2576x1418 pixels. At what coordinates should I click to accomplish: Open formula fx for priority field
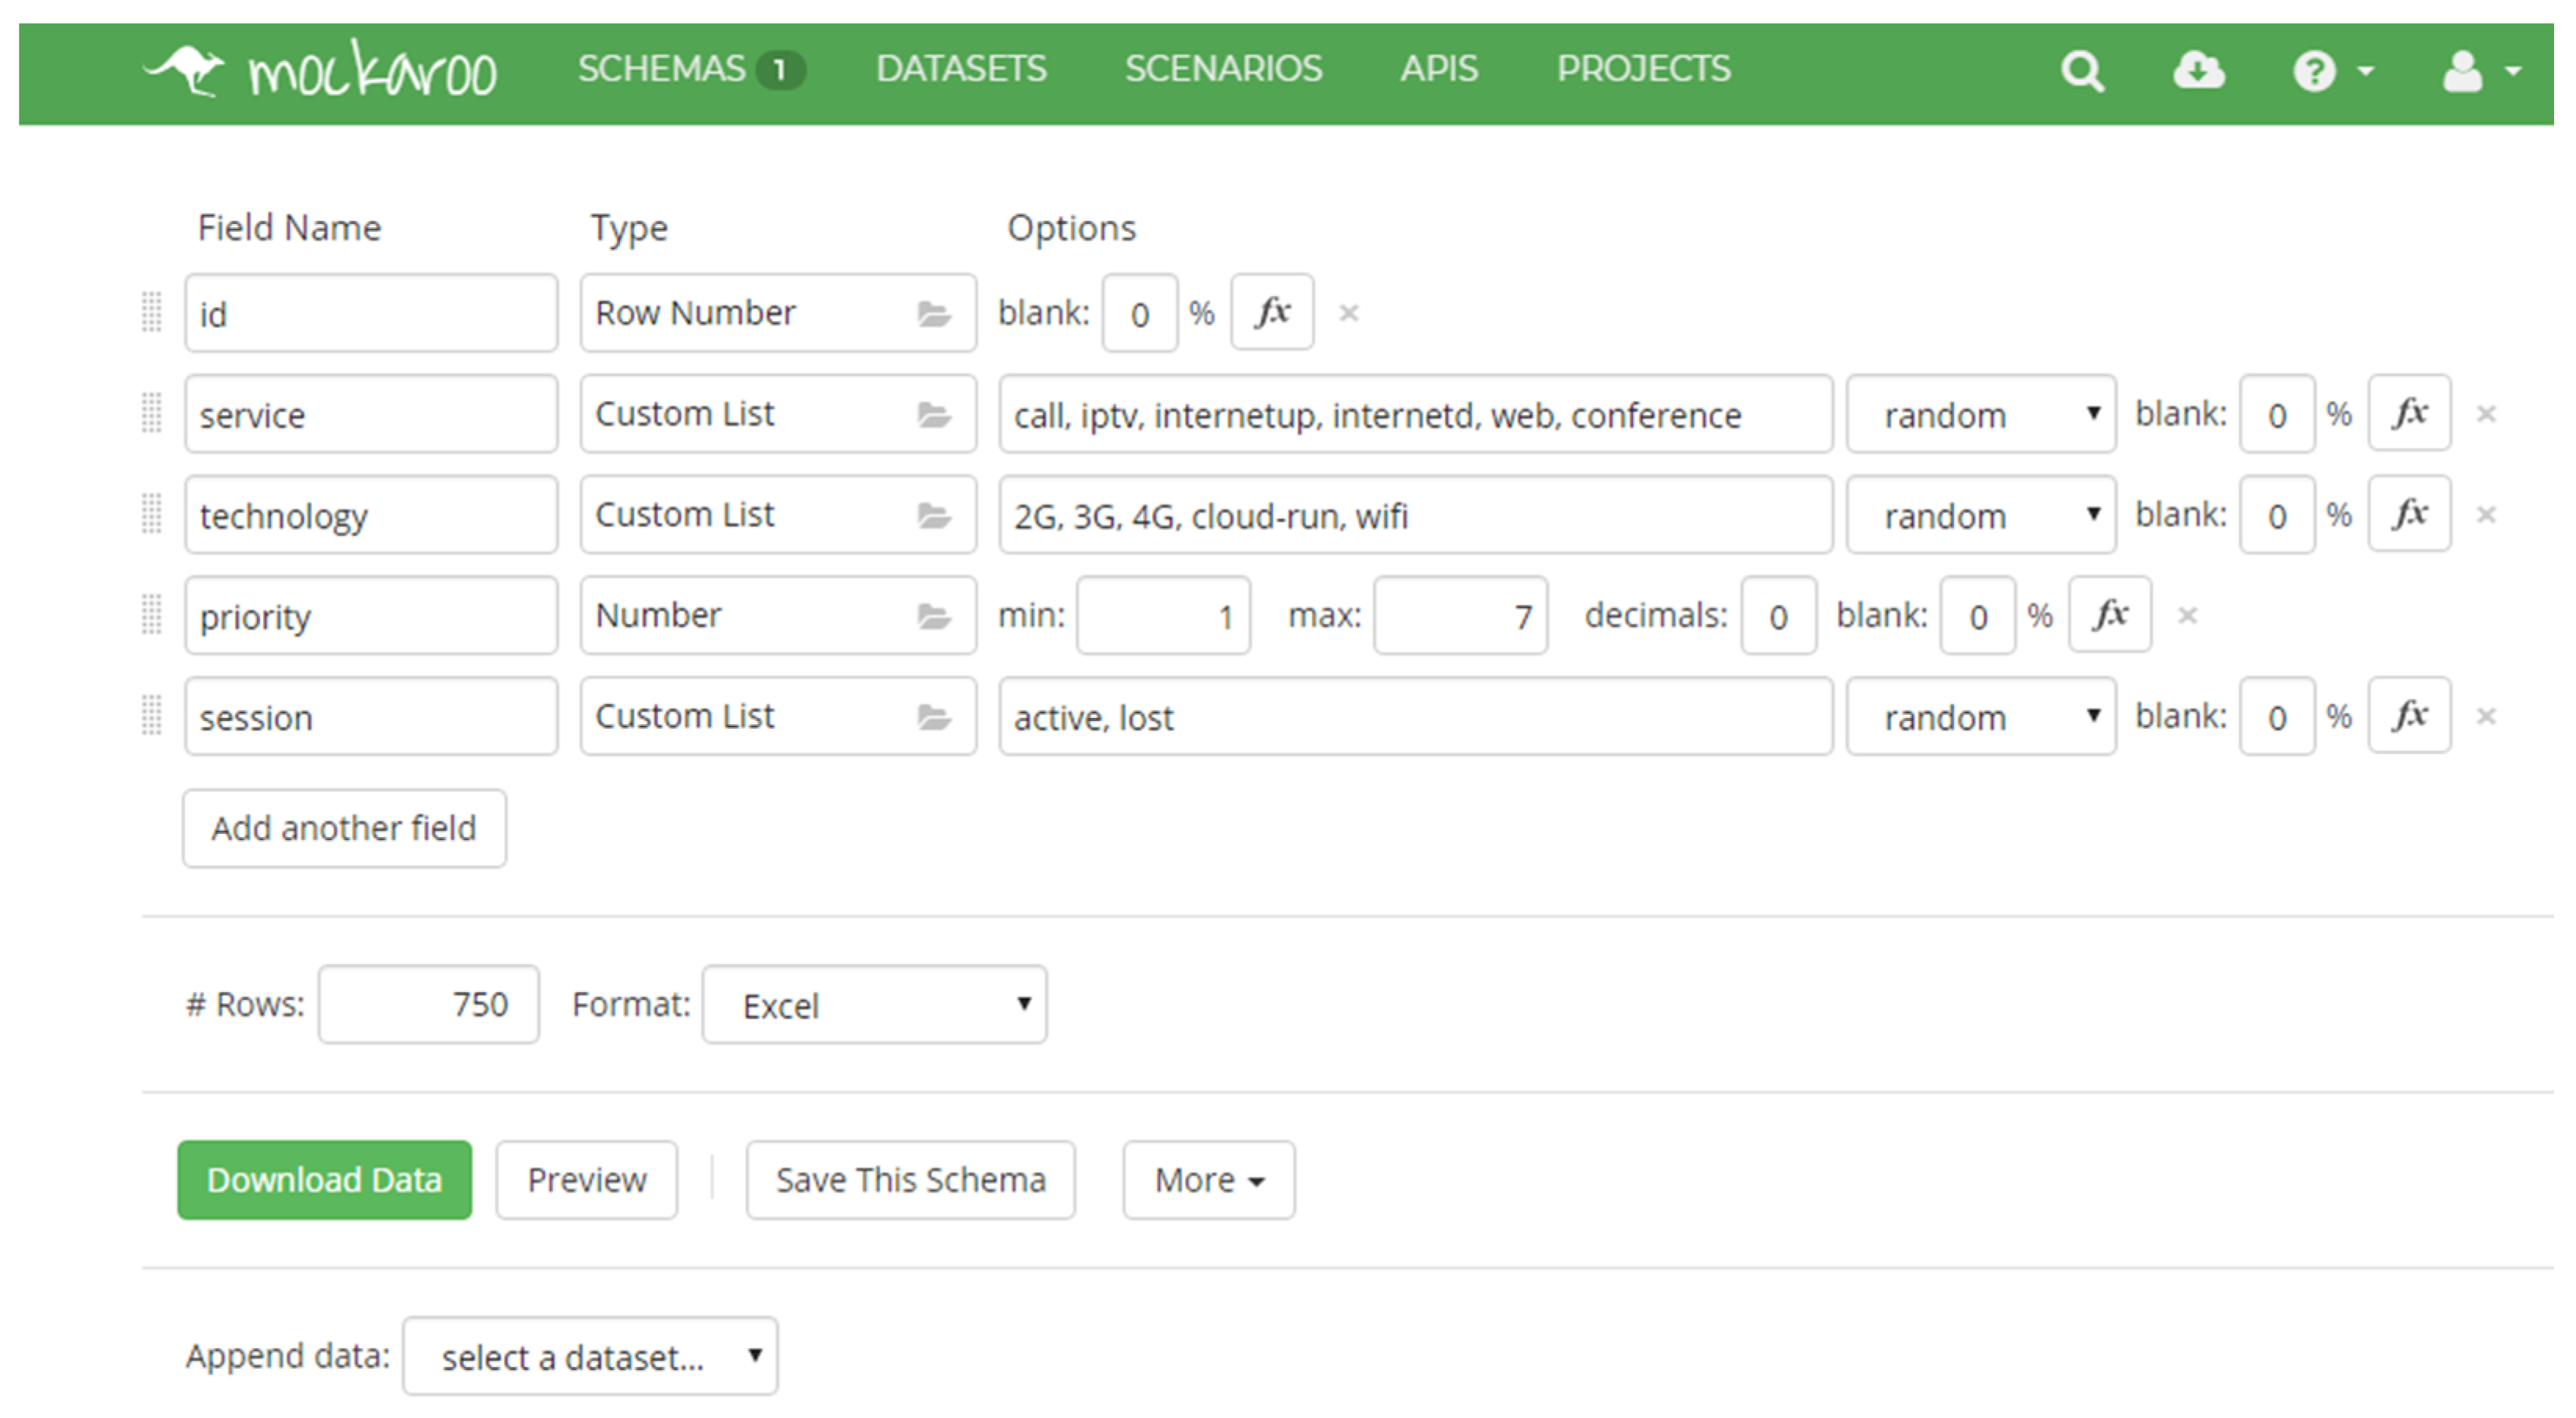point(2109,615)
